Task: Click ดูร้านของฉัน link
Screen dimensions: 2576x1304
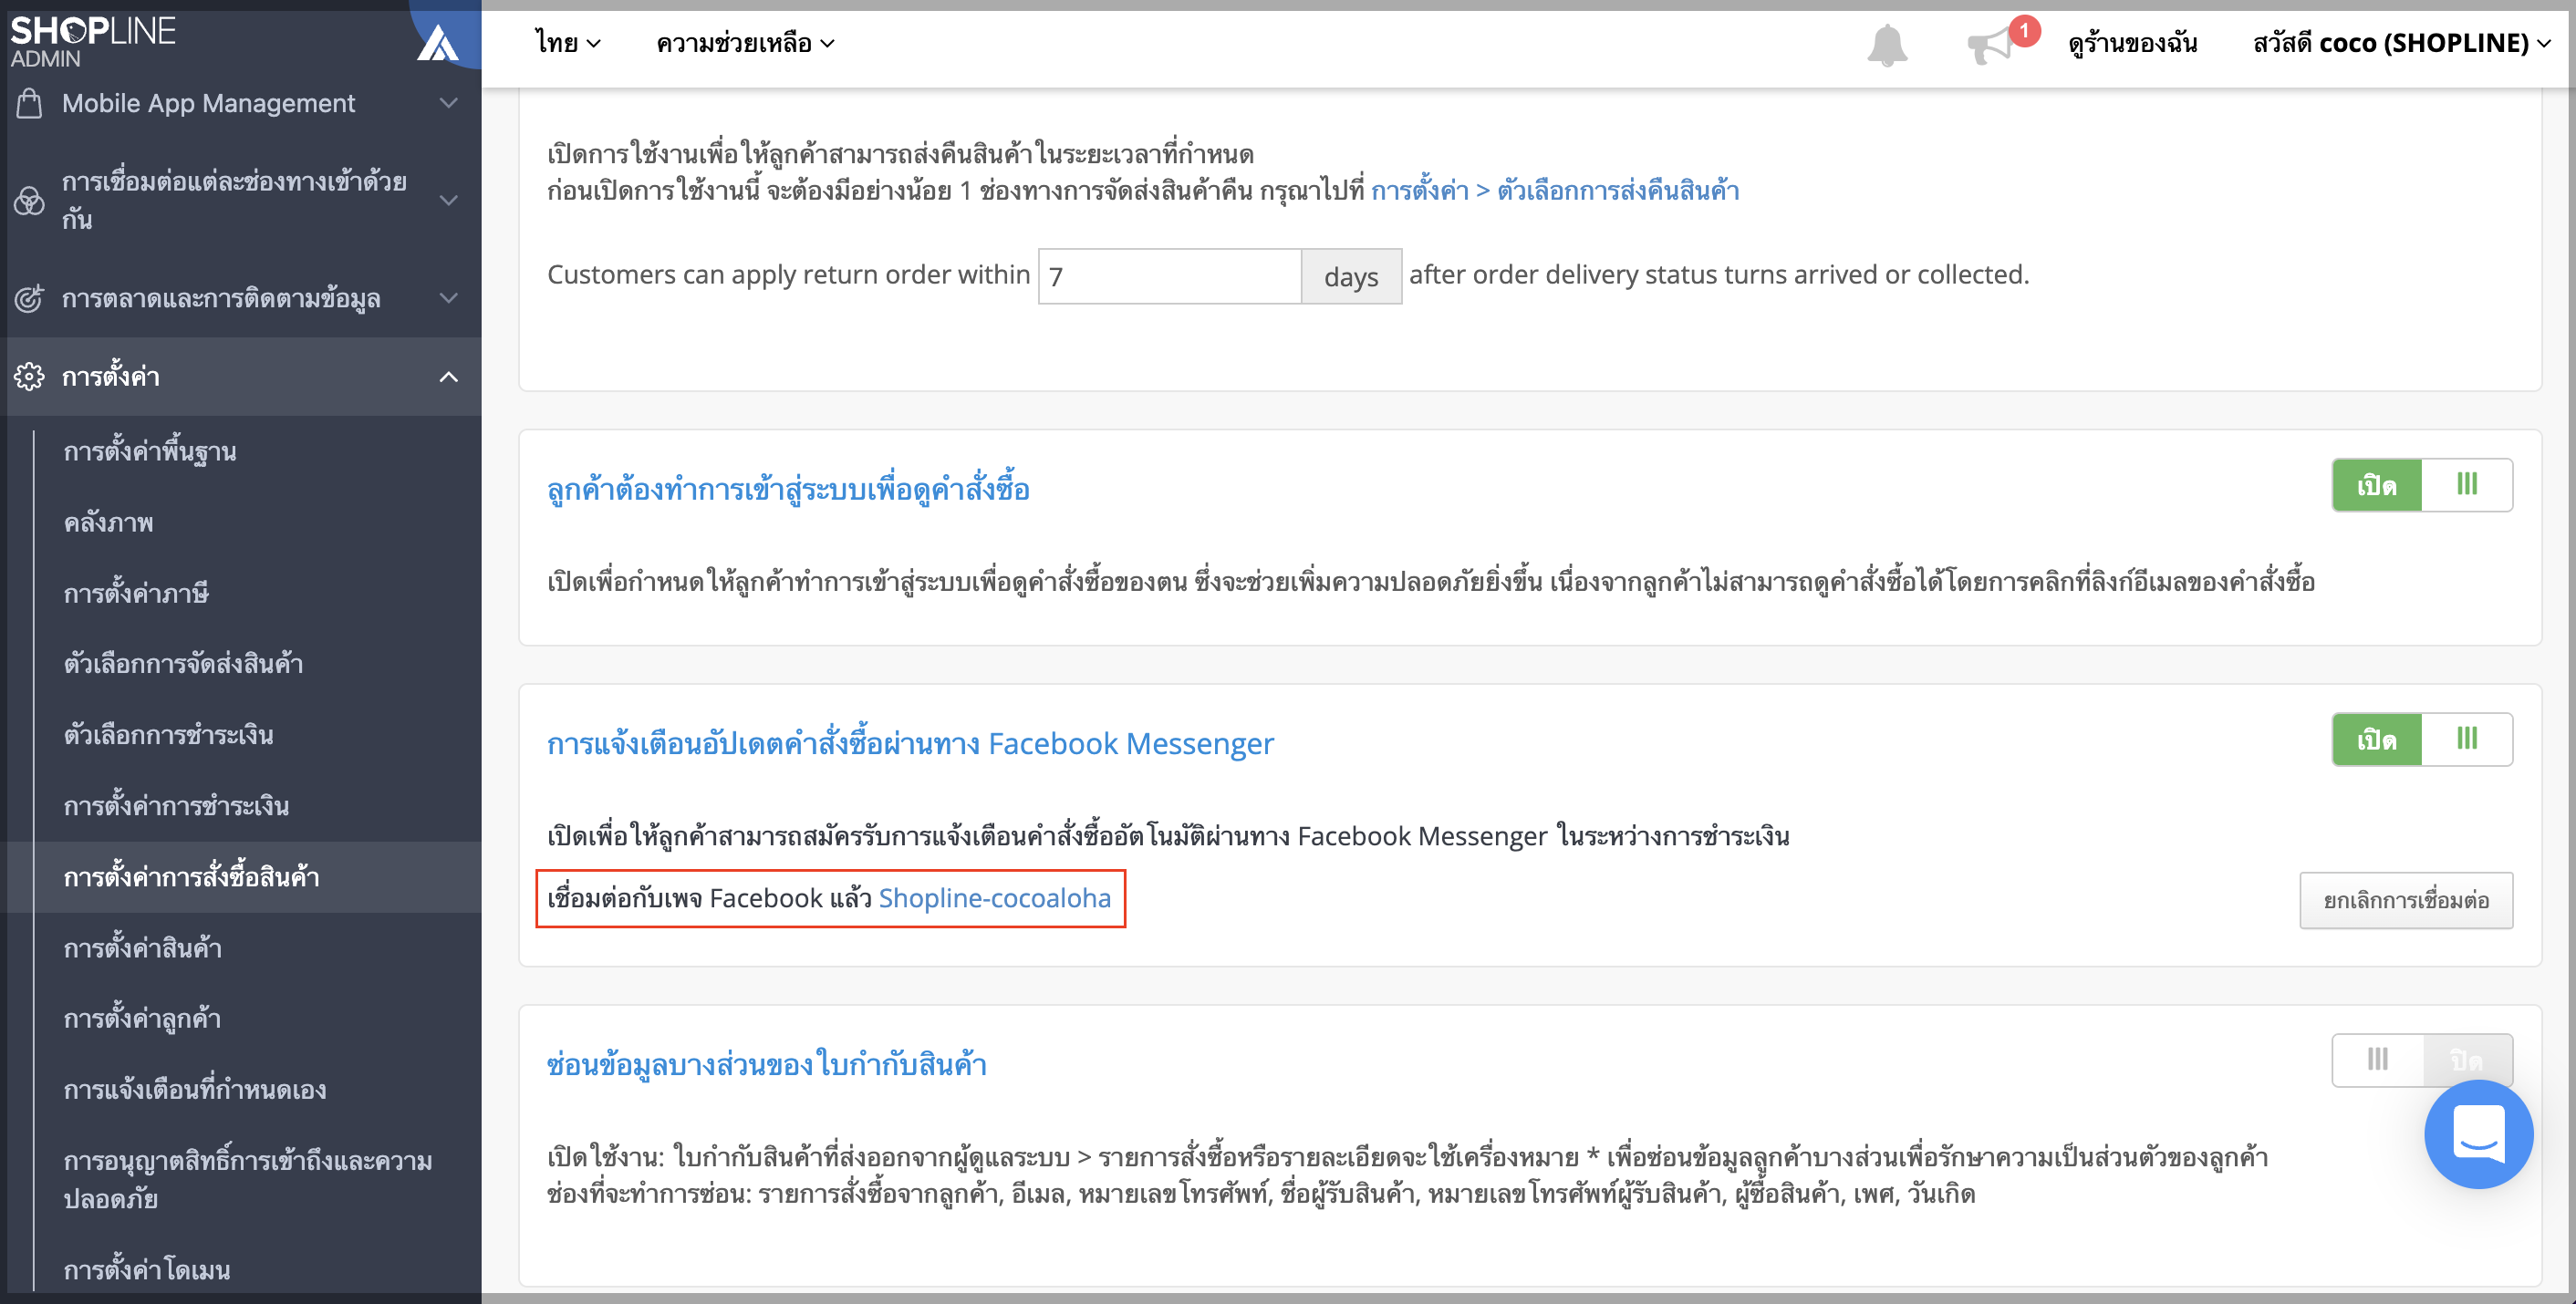Action: point(2132,43)
